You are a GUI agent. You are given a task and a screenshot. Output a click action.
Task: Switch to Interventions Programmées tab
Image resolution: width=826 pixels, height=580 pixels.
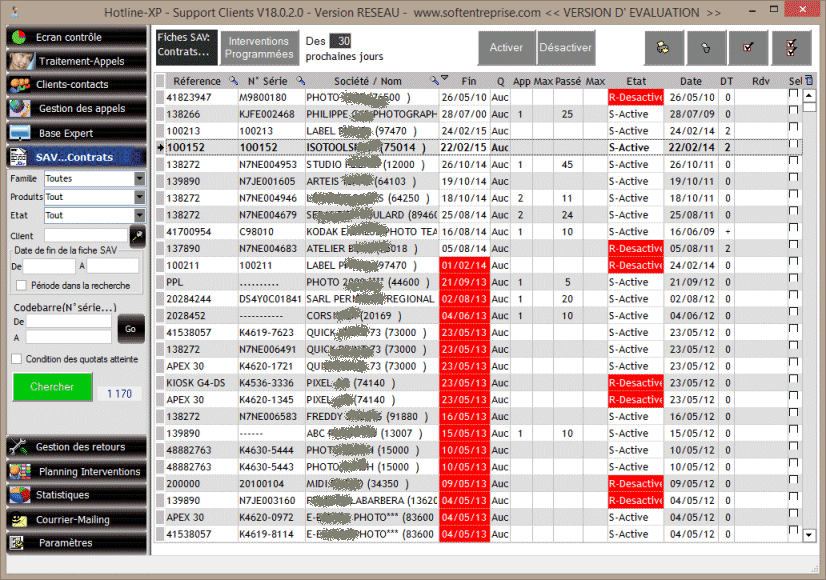click(x=258, y=48)
